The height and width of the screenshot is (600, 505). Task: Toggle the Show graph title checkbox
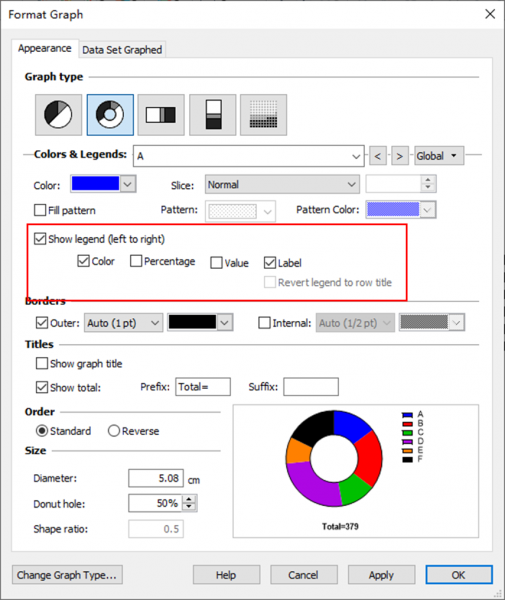42,363
